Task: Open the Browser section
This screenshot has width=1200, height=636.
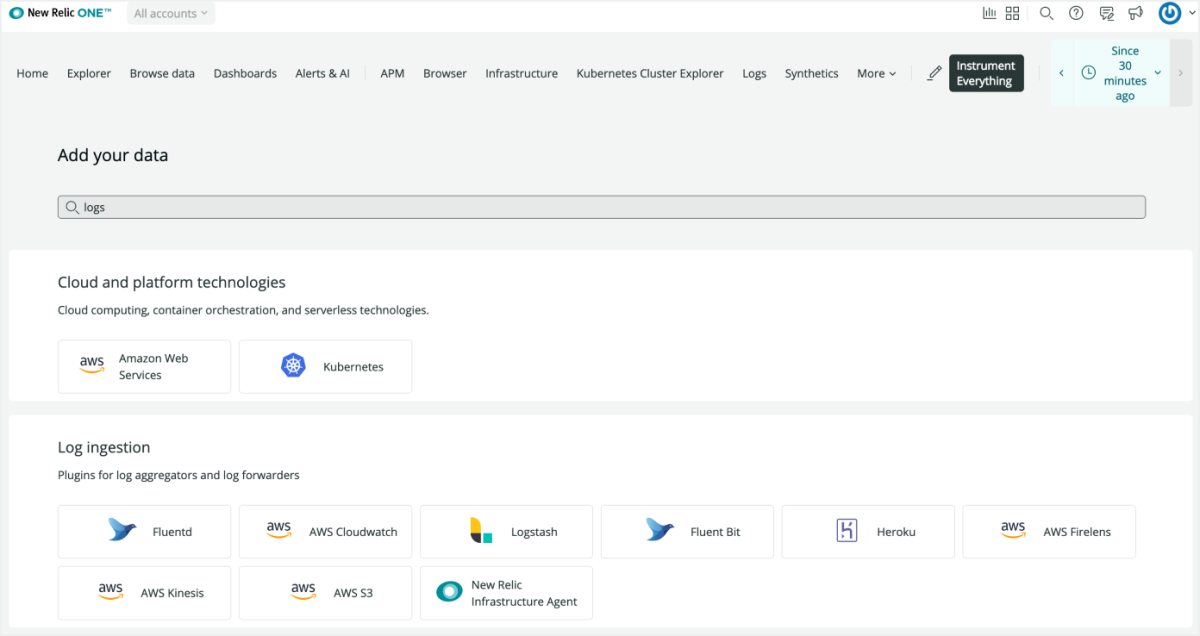Action: coord(445,73)
